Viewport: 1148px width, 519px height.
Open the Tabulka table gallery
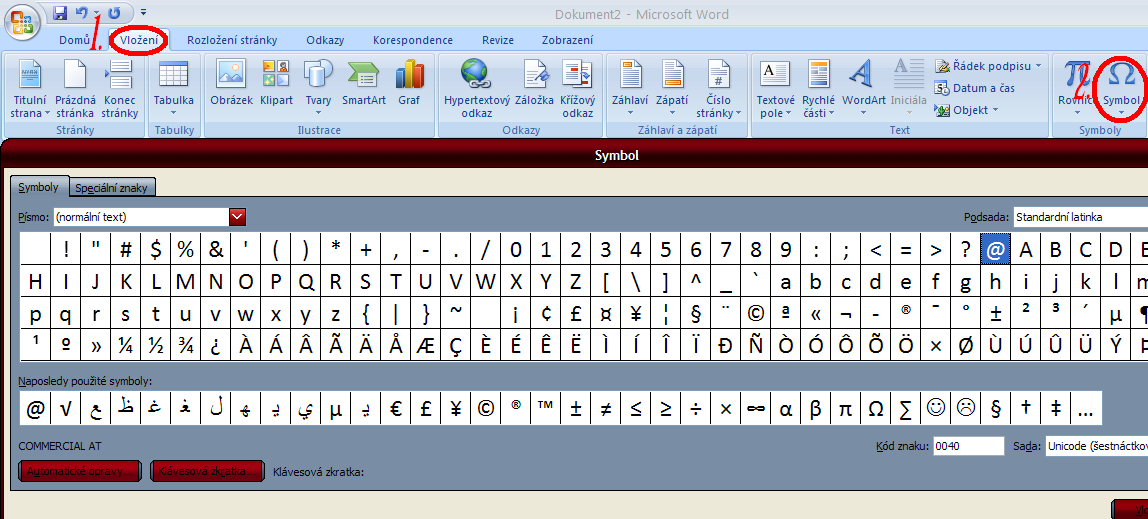174,89
